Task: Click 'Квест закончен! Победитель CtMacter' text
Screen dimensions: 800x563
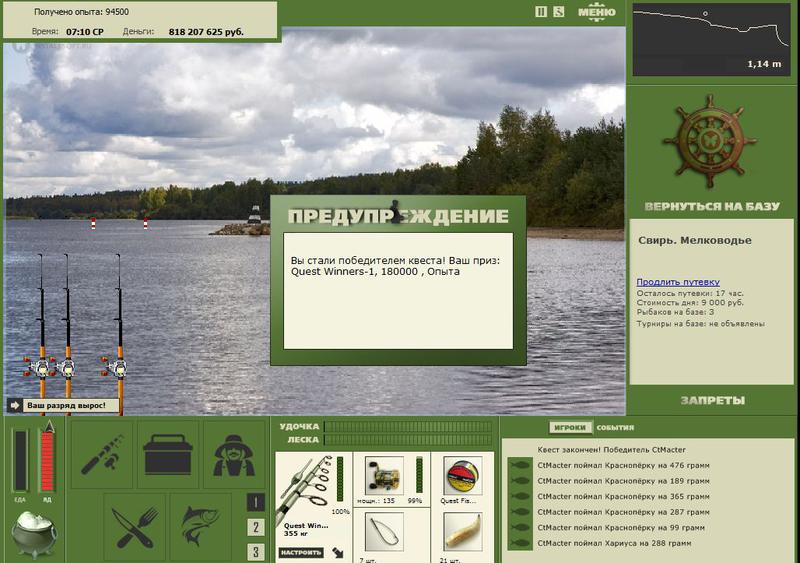Action: [x=611, y=450]
